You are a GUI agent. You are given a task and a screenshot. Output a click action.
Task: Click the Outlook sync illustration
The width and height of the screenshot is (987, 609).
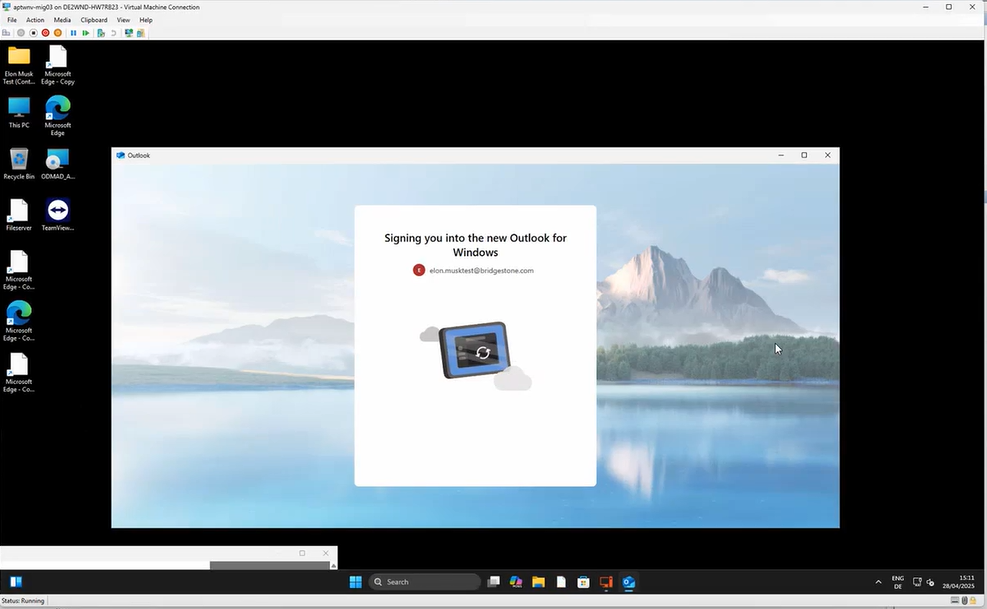[476, 355]
